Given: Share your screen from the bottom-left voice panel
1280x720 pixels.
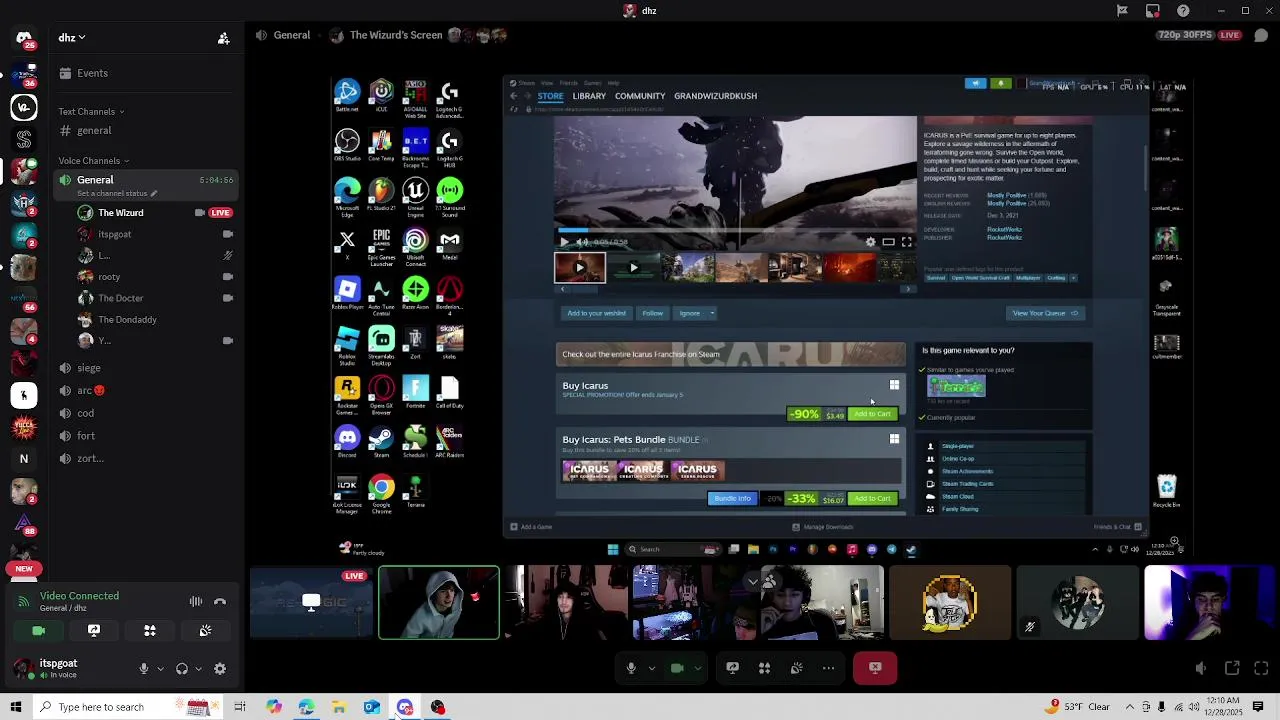Looking at the screenshot, I should tap(94, 631).
